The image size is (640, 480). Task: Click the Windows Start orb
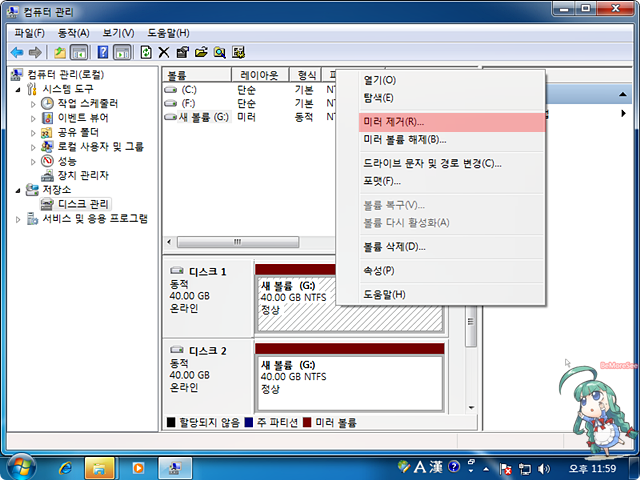(x=21, y=466)
